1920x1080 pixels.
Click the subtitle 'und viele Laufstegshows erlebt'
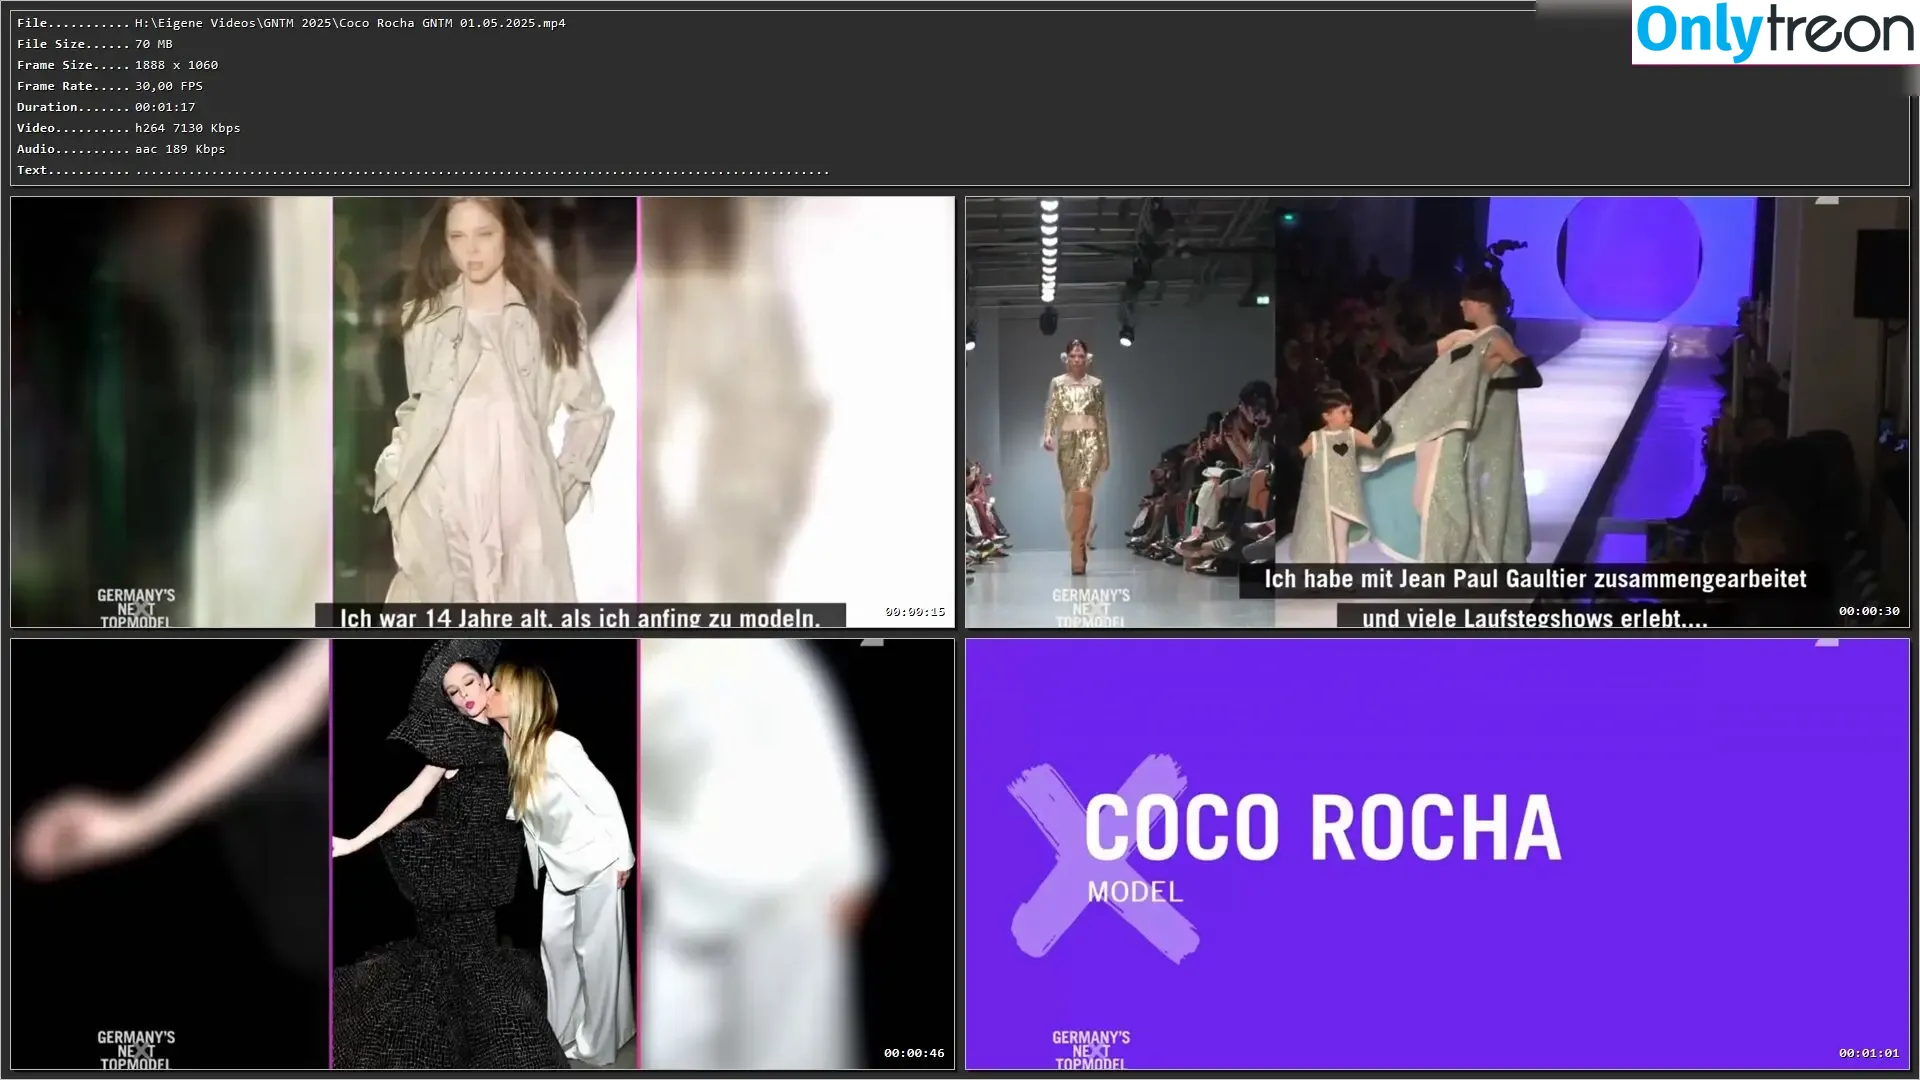(1535, 618)
